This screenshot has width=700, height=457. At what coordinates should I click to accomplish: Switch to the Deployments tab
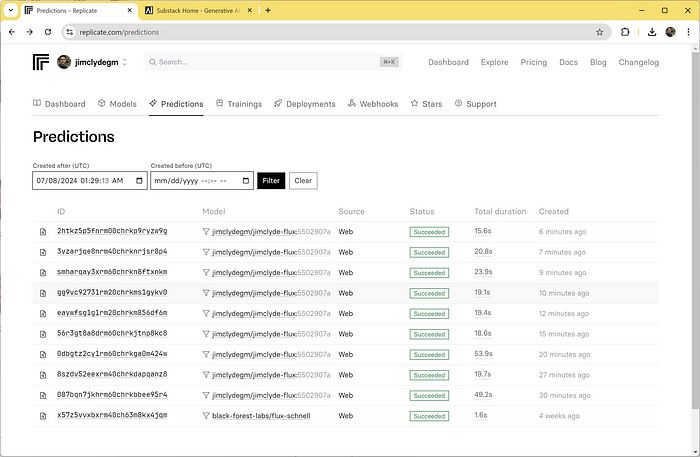tap(304, 104)
